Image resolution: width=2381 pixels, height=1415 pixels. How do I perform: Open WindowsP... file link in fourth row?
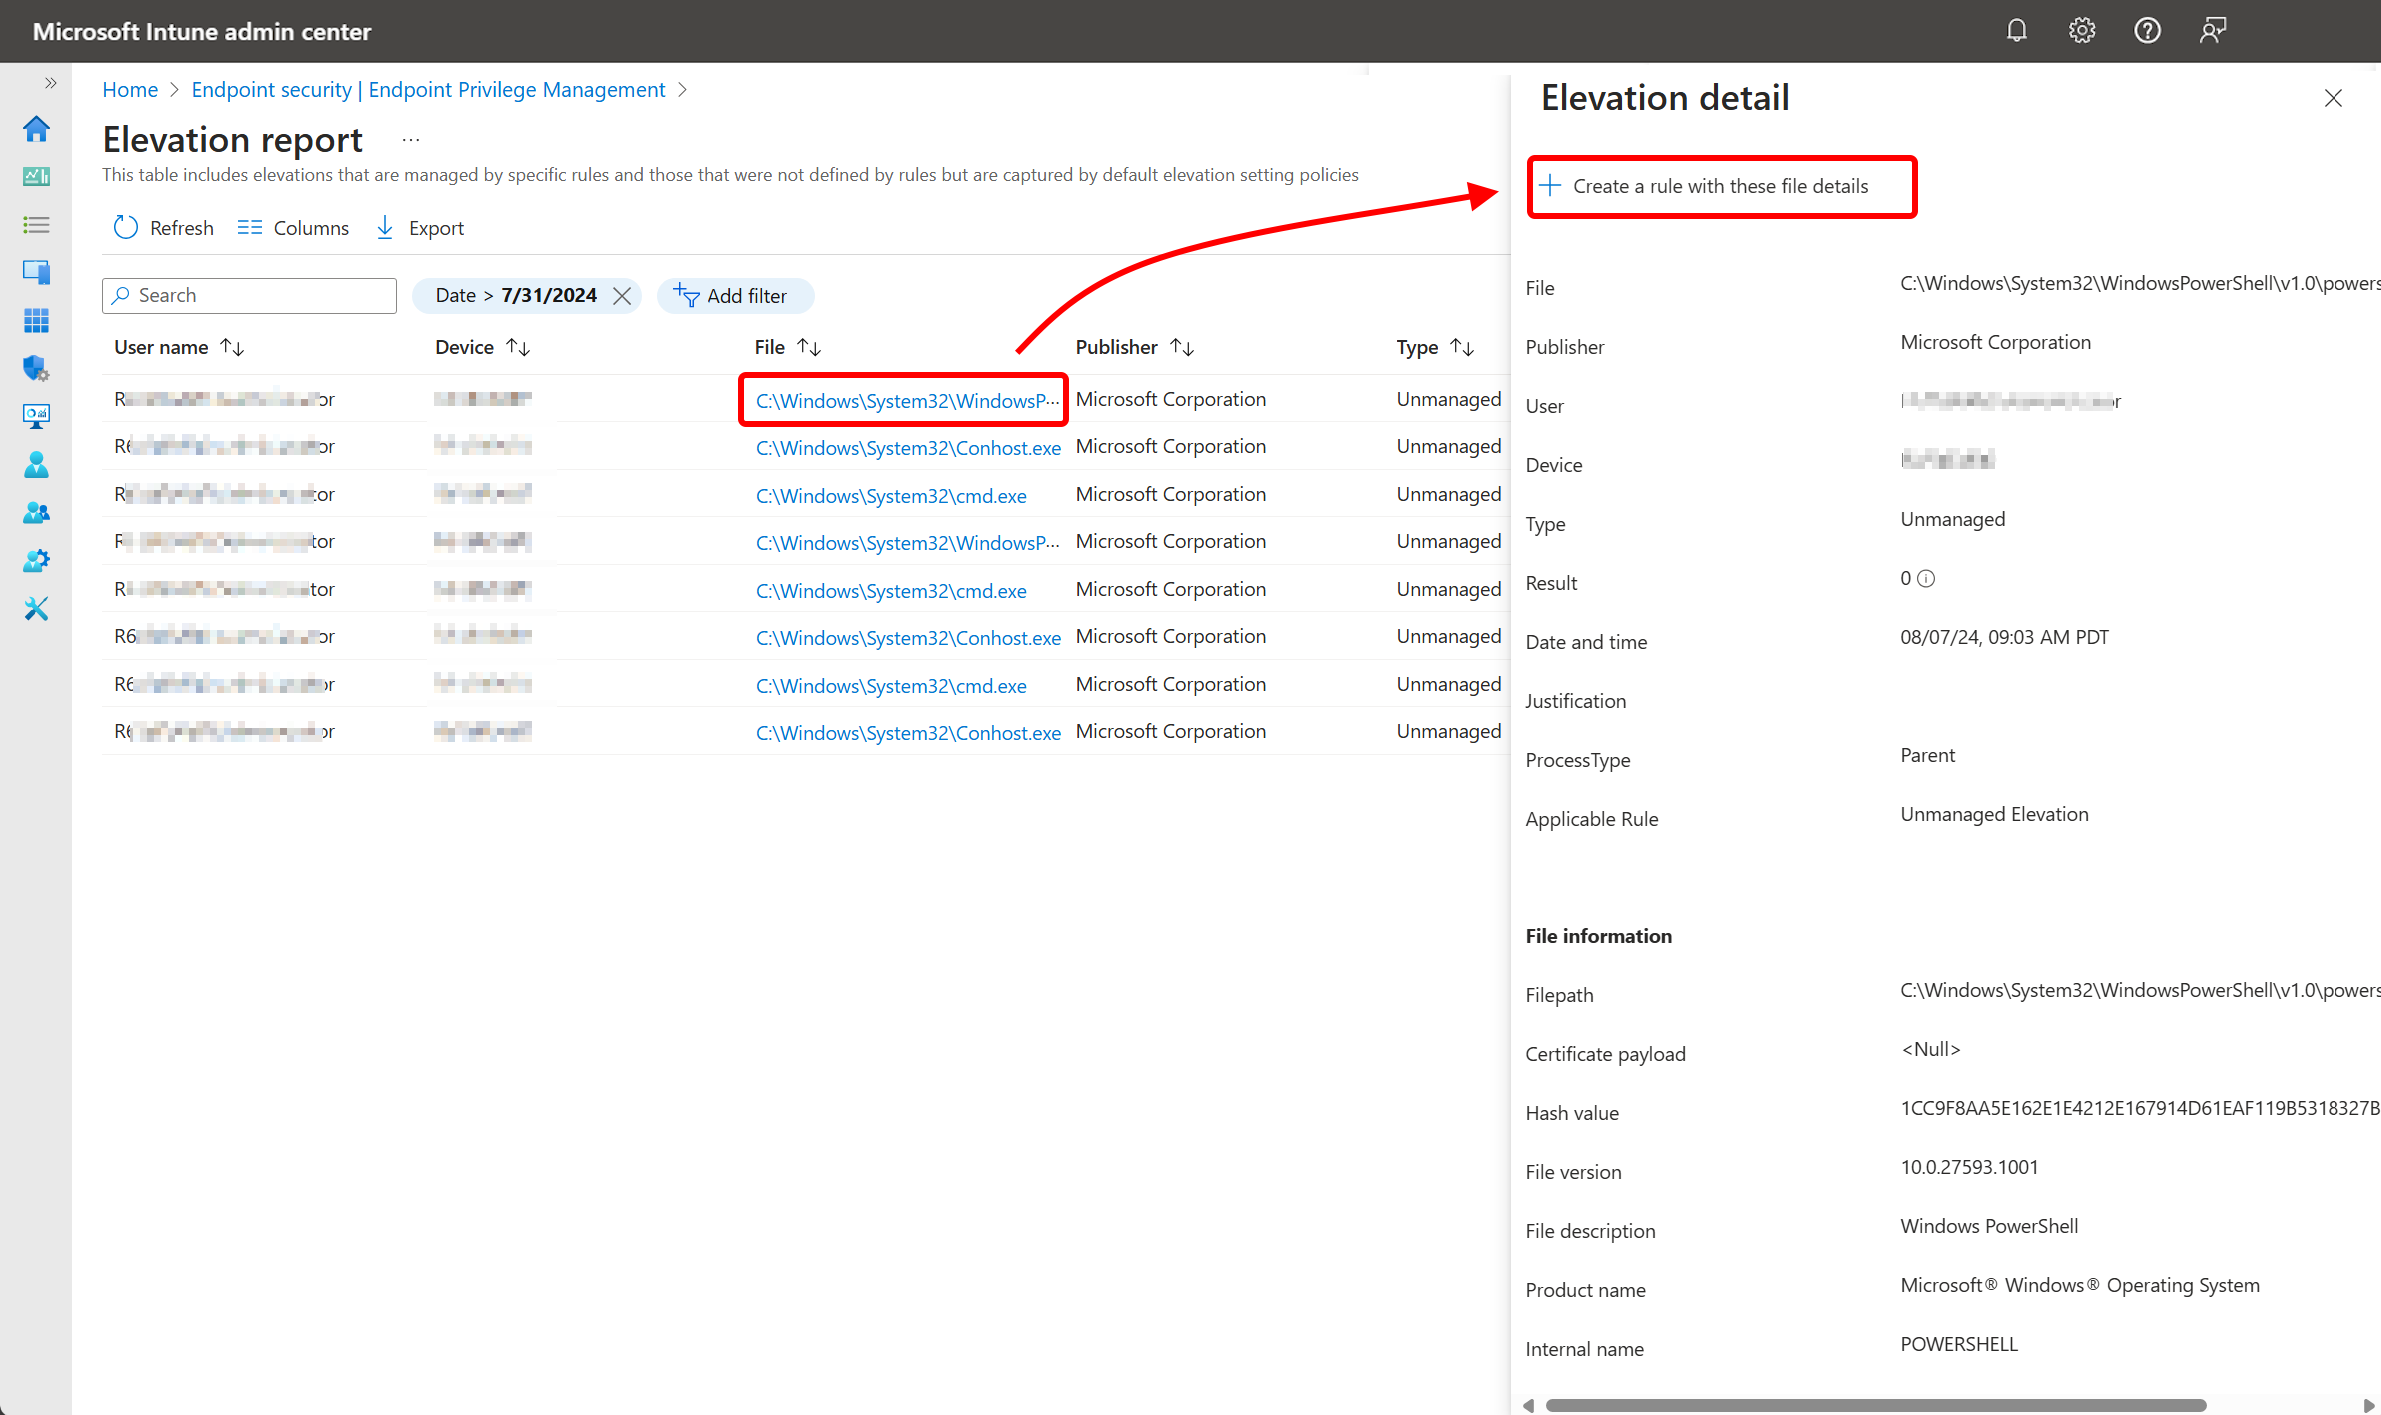[906, 542]
